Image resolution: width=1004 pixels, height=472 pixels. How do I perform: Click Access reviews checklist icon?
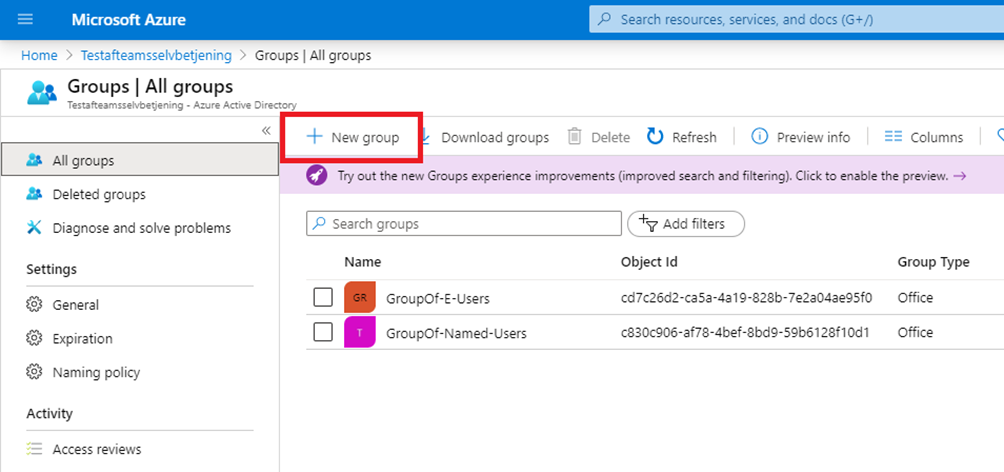click(34, 449)
